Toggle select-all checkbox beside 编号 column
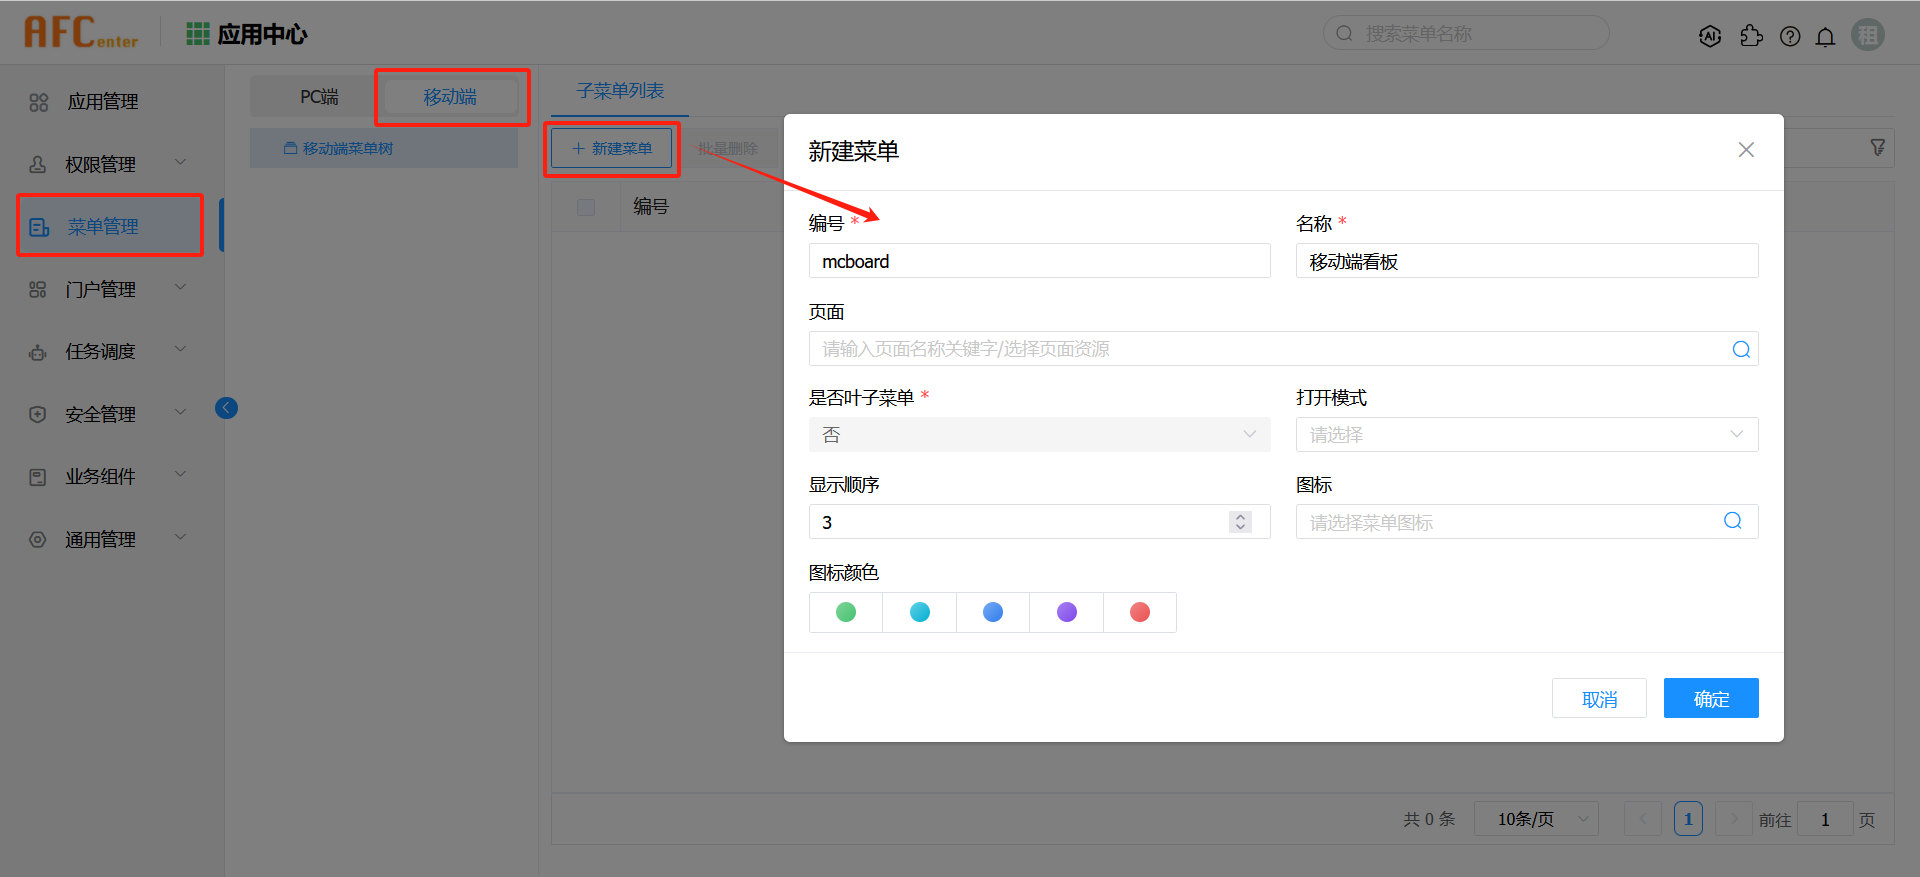The width and height of the screenshot is (1920, 877). 586,207
